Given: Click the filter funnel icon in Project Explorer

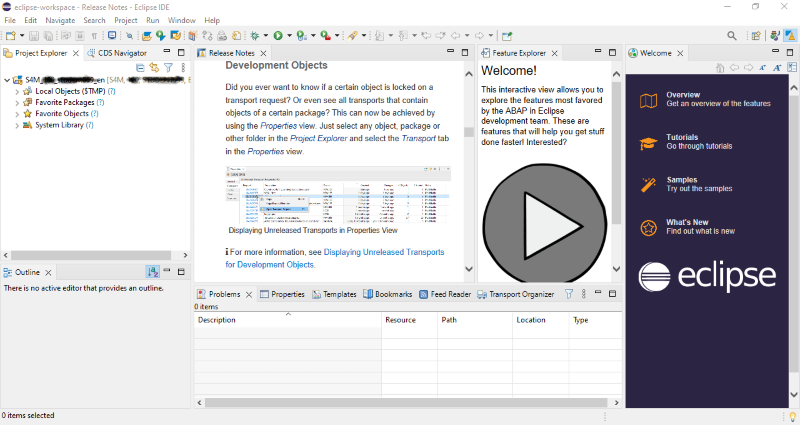Looking at the screenshot, I should [168, 67].
